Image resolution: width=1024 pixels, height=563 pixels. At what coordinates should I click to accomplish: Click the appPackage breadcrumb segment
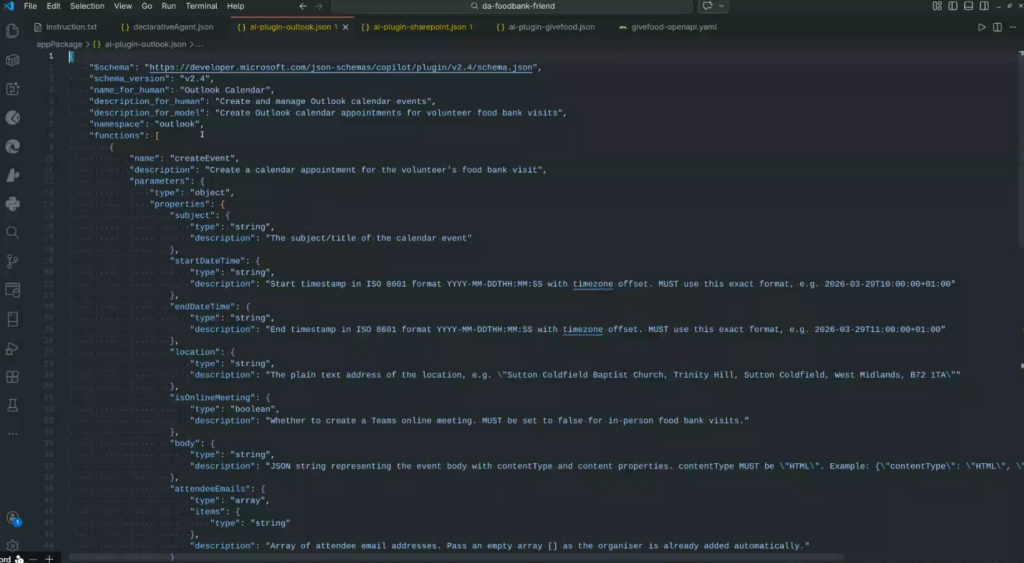59,44
